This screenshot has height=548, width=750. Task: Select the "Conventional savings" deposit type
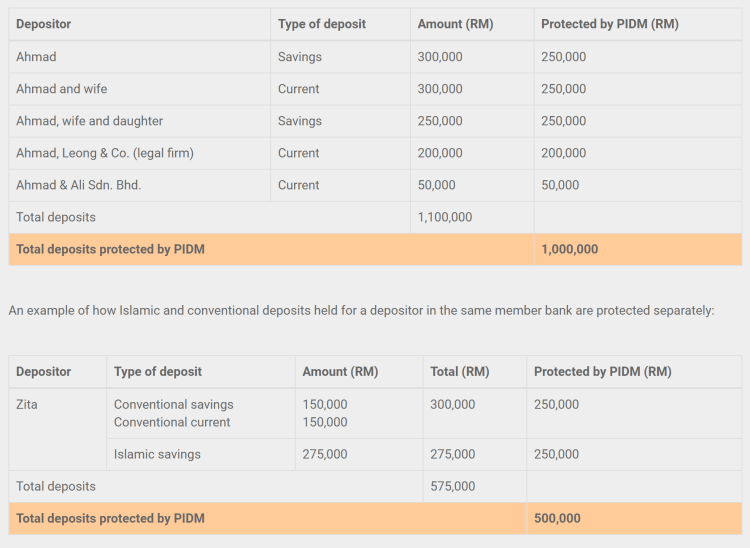point(173,405)
